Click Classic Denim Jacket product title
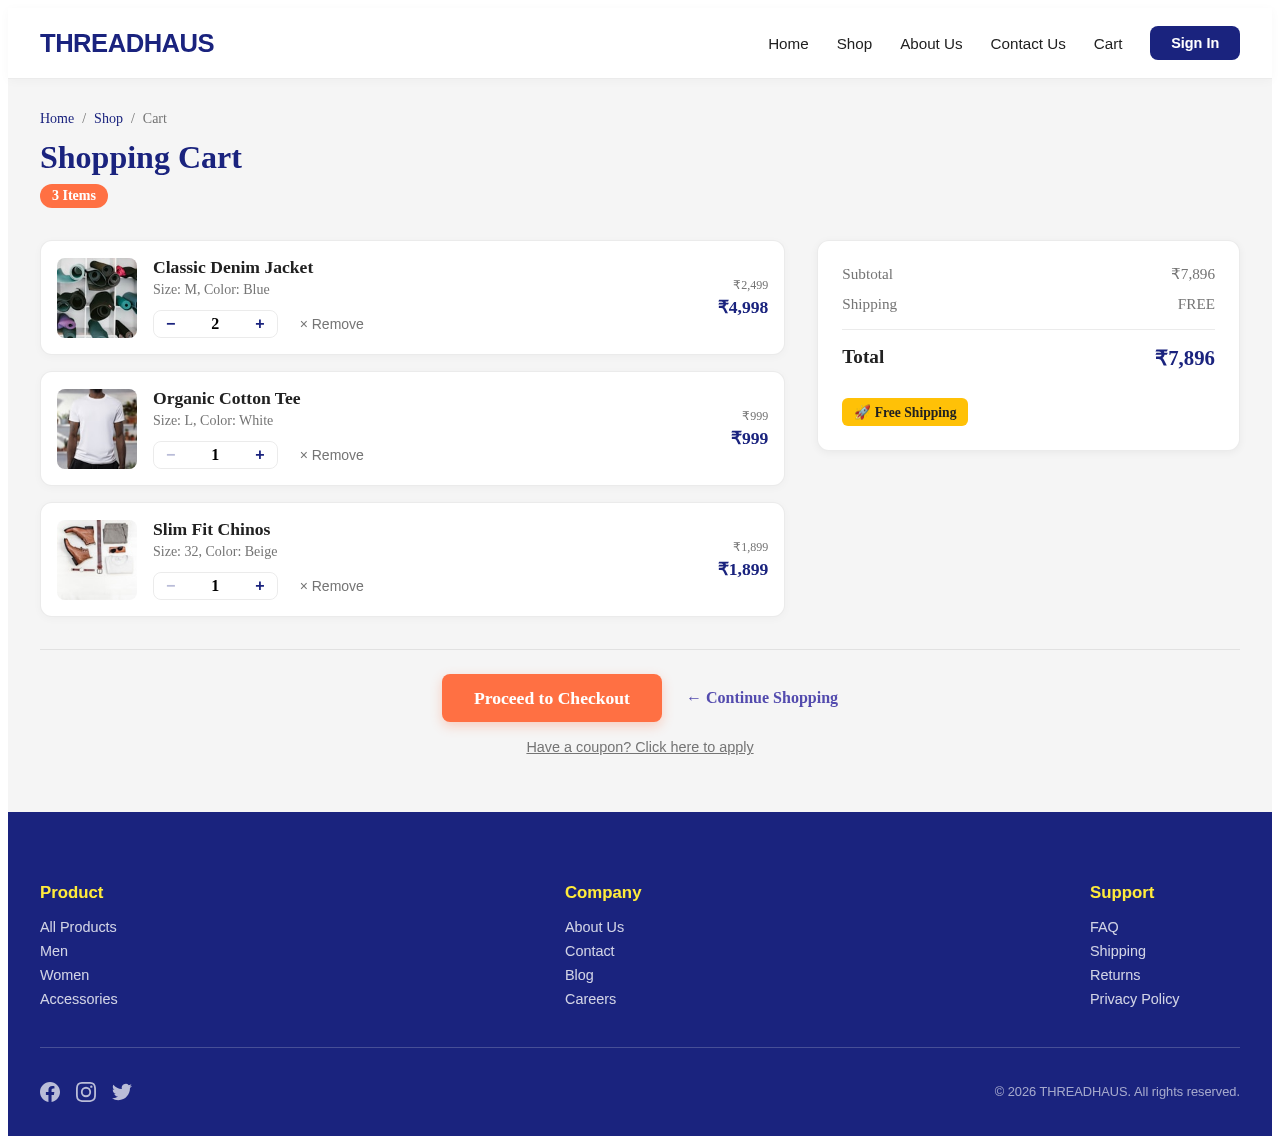1280x1144 pixels. 233,267
